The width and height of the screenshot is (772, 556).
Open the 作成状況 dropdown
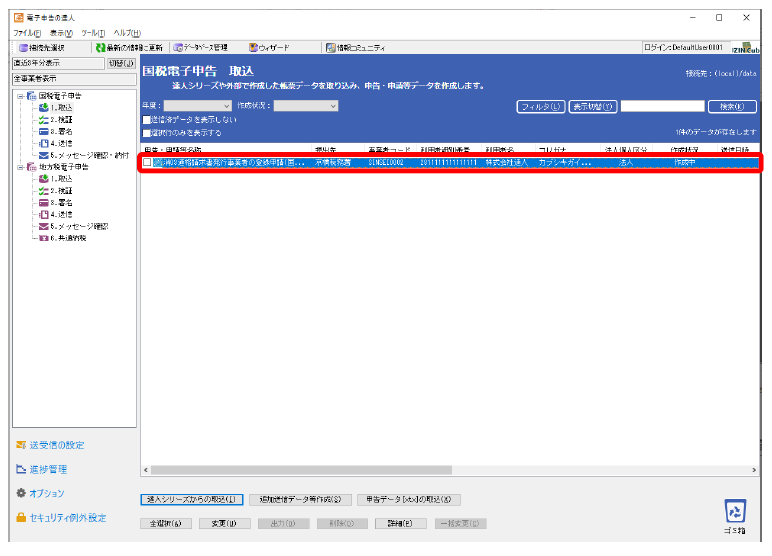[x=306, y=106]
